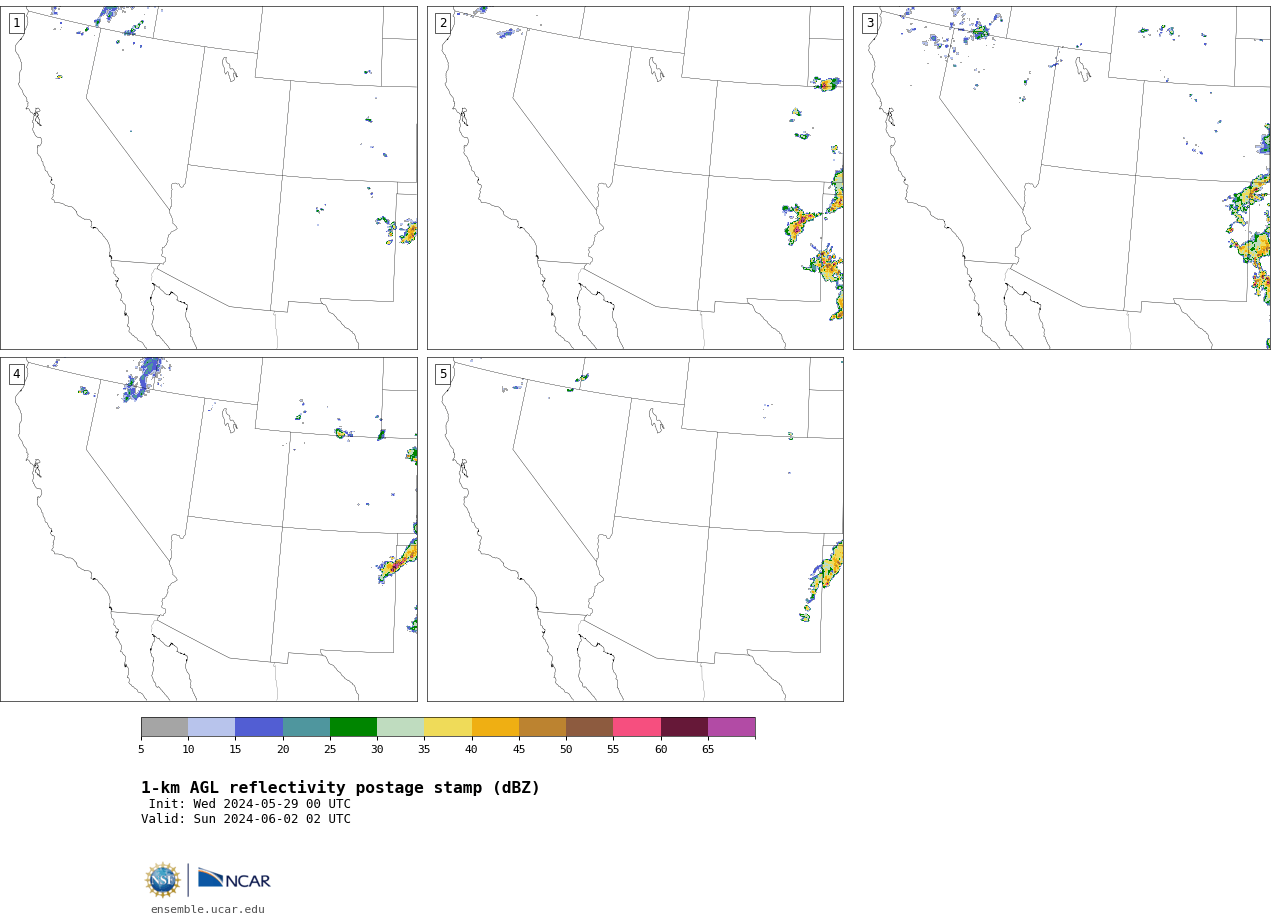Click the NSF logo icon
Image resolution: width=1280 pixels, height=920 pixels.
tap(163, 880)
